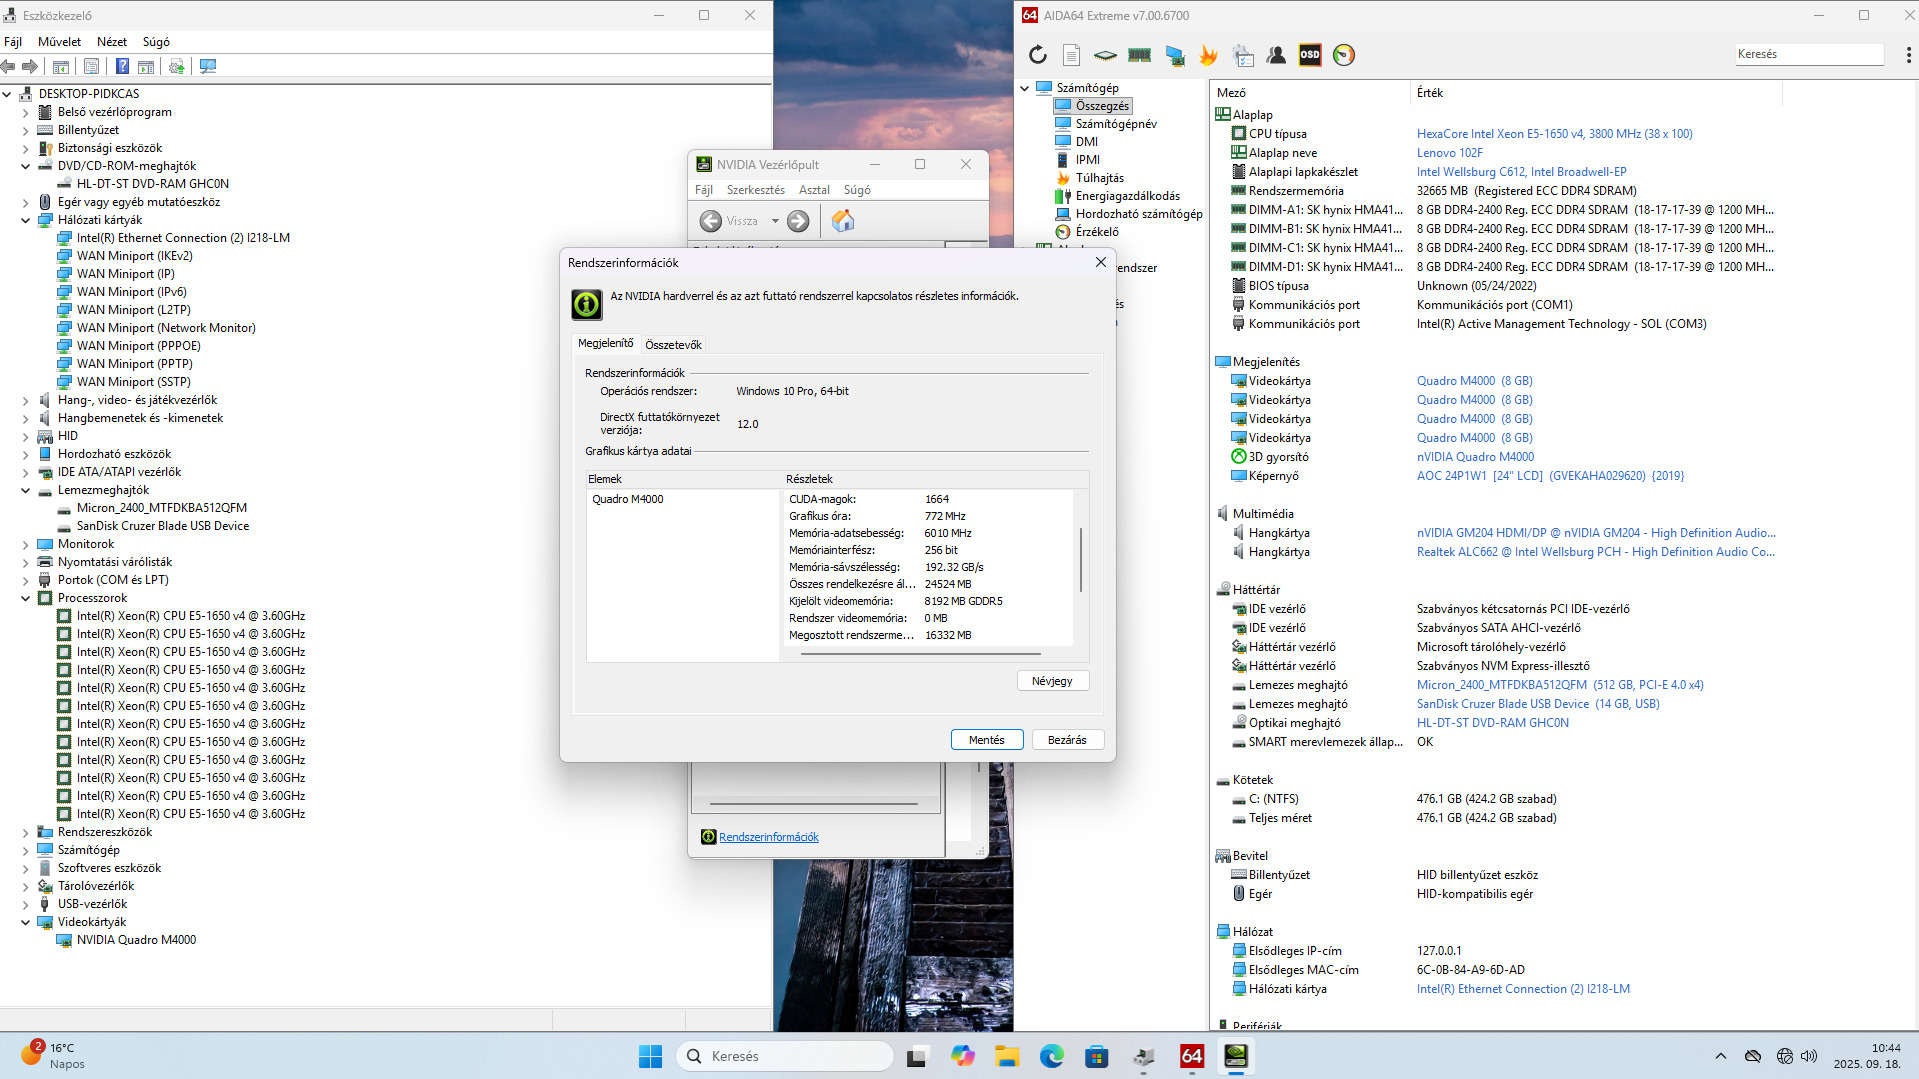Switch to AIDA64 via its taskbar icon
1919x1079 pixels.
(1192, 1056)
